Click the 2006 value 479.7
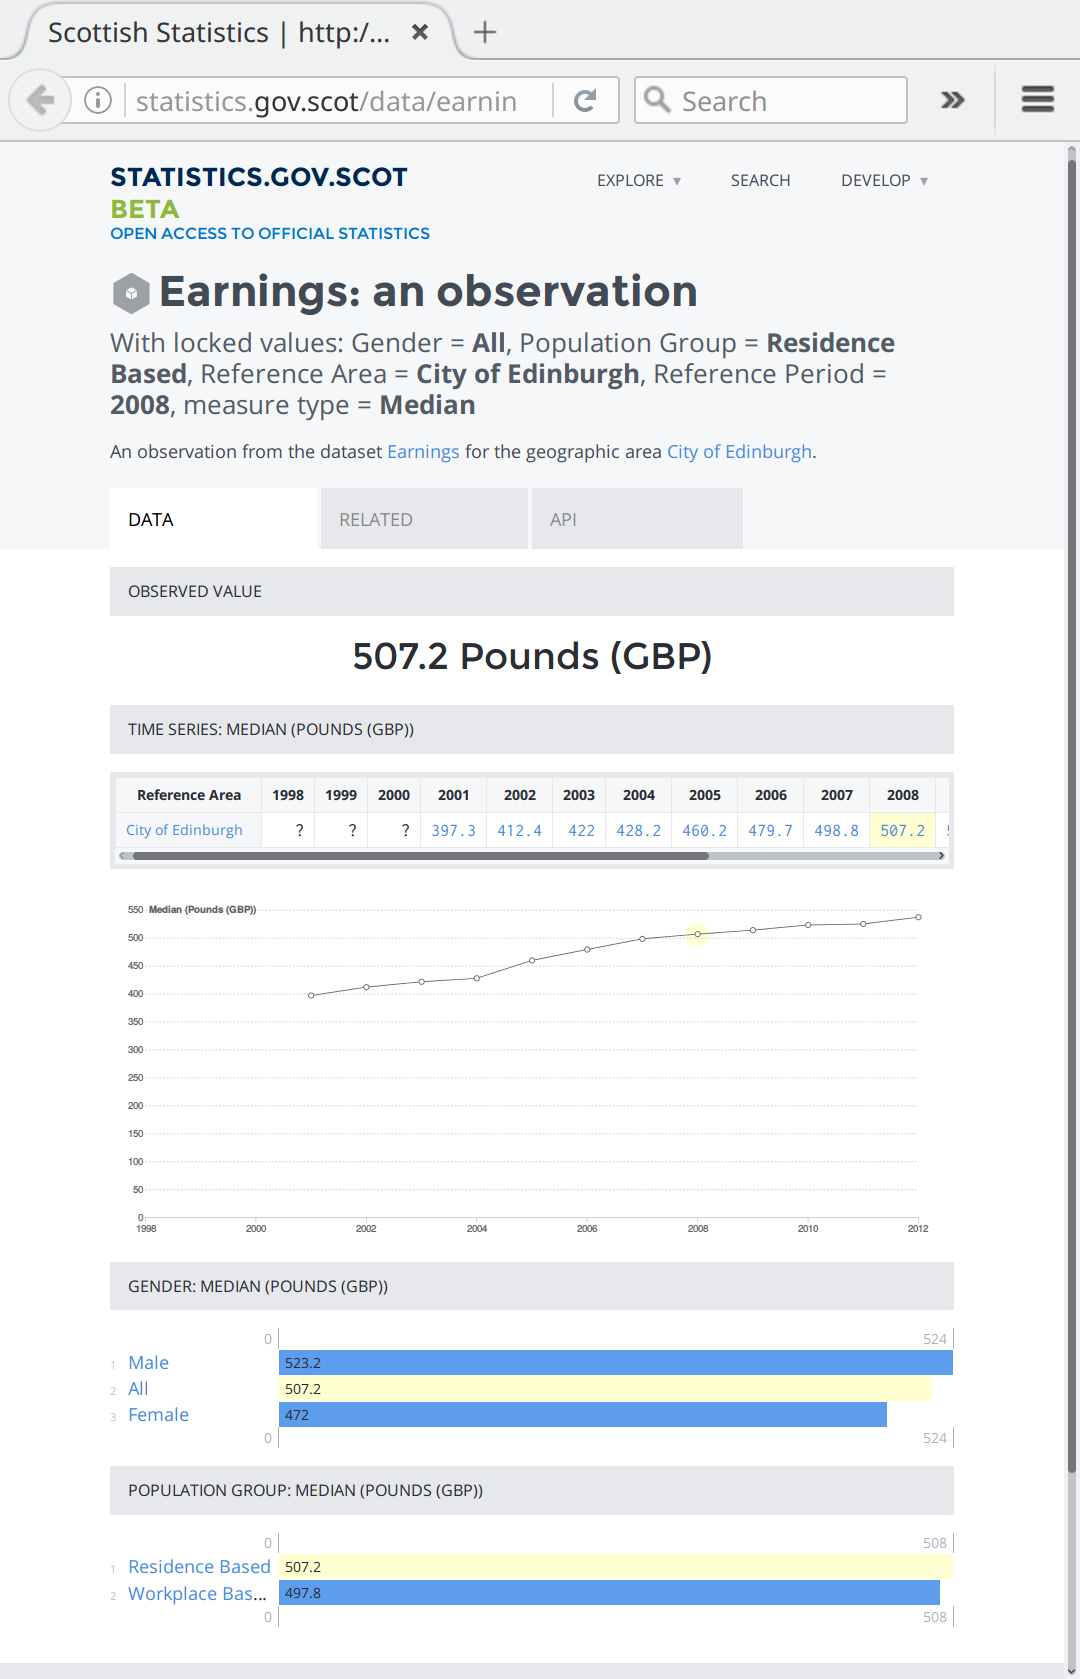This screenshot has height=1679, width=1080. [x=771, y=831]
